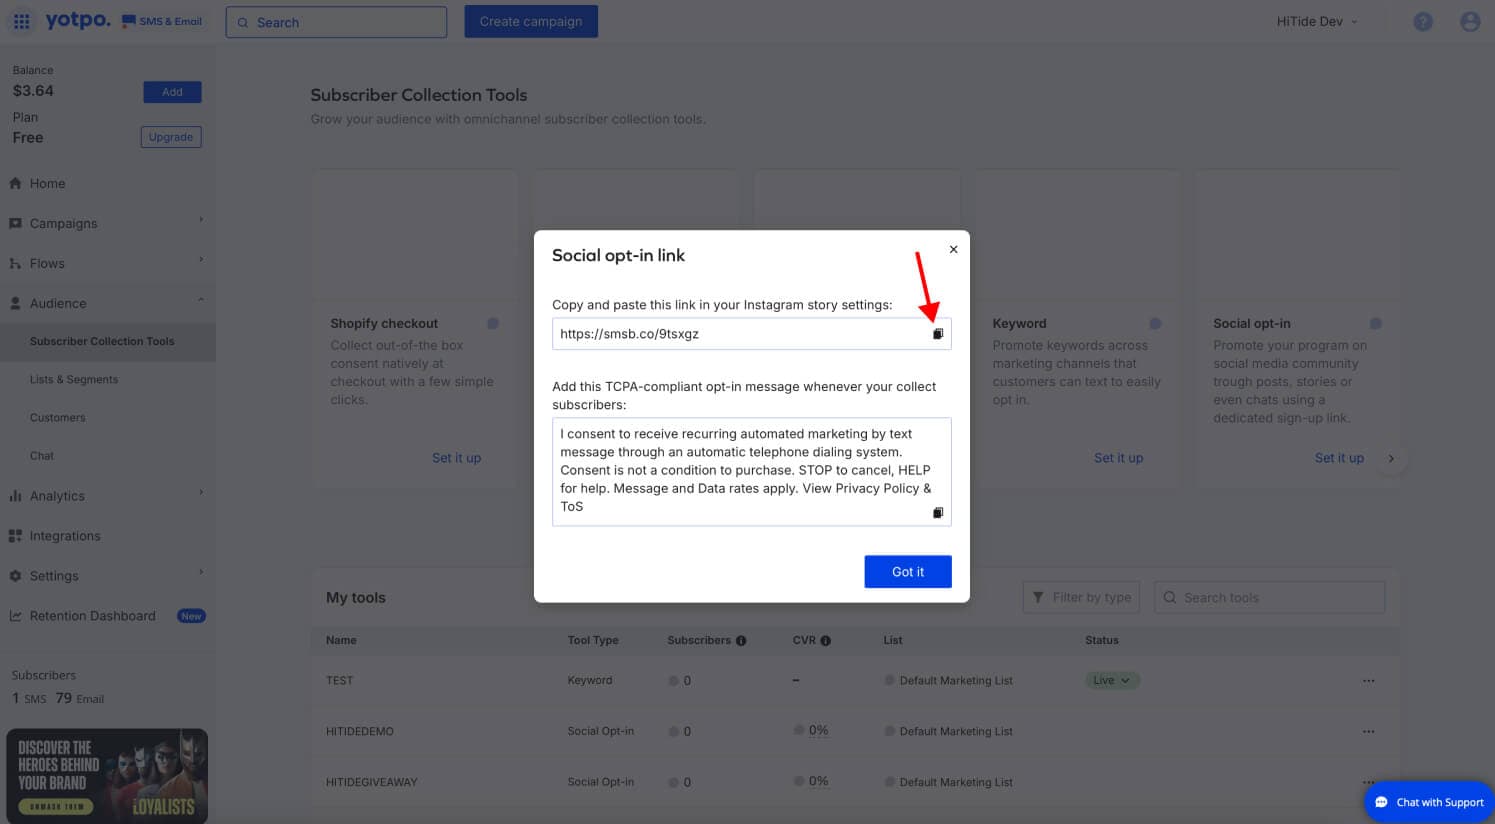Open Lists & Segments sidebar item
1495x824 pixels.
pos(74,379)
